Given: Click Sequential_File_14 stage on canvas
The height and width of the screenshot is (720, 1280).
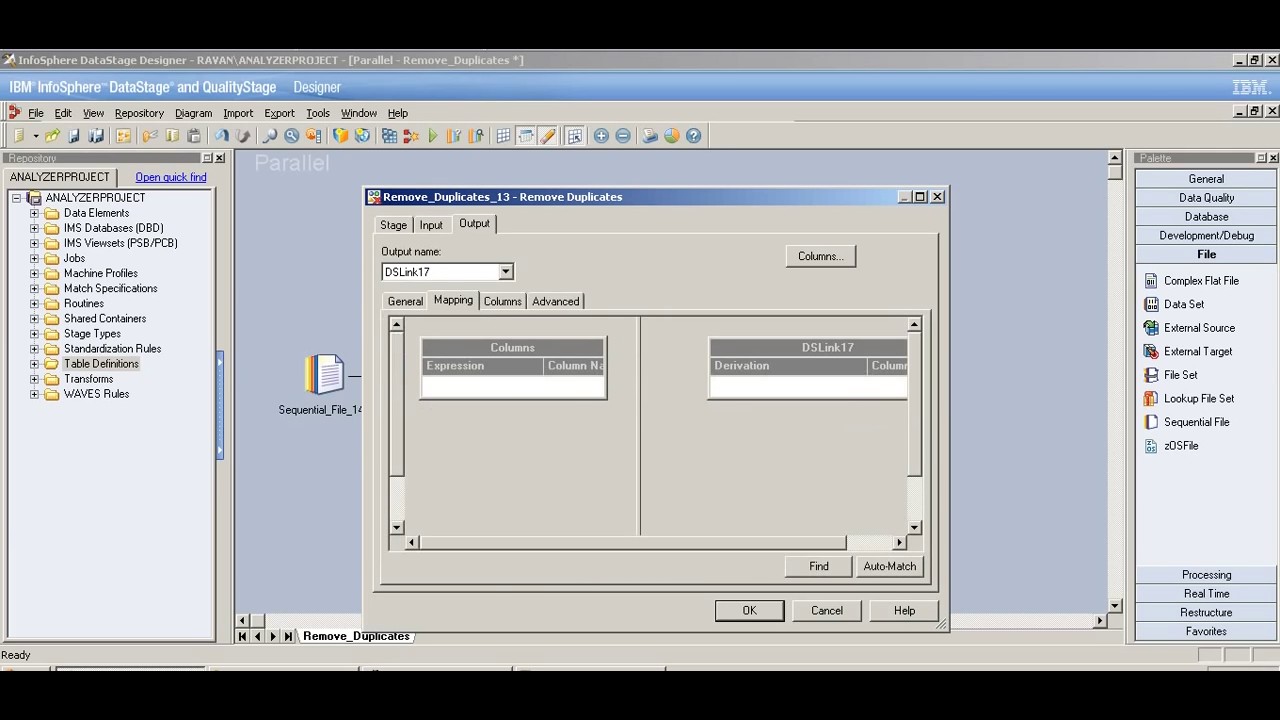Looking at the screenshot, I should [324, 375].
